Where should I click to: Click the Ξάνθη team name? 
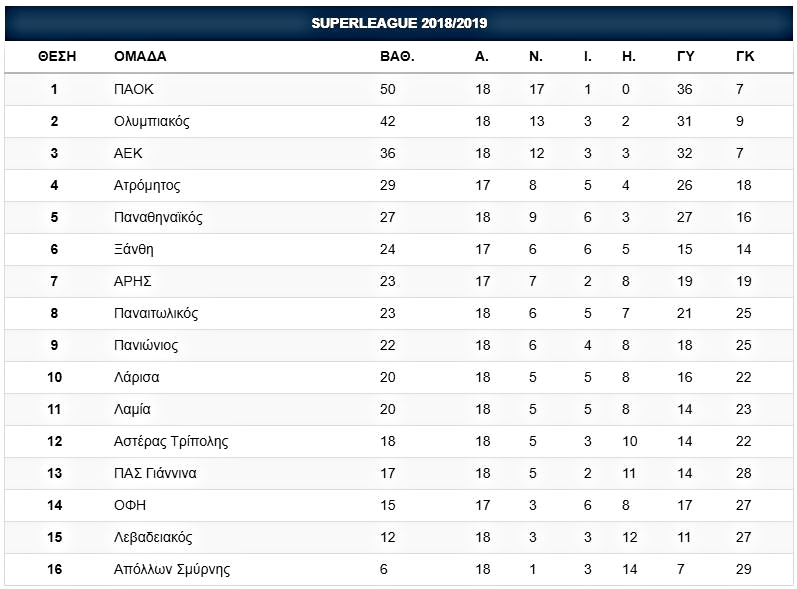(x=134, y=250)
